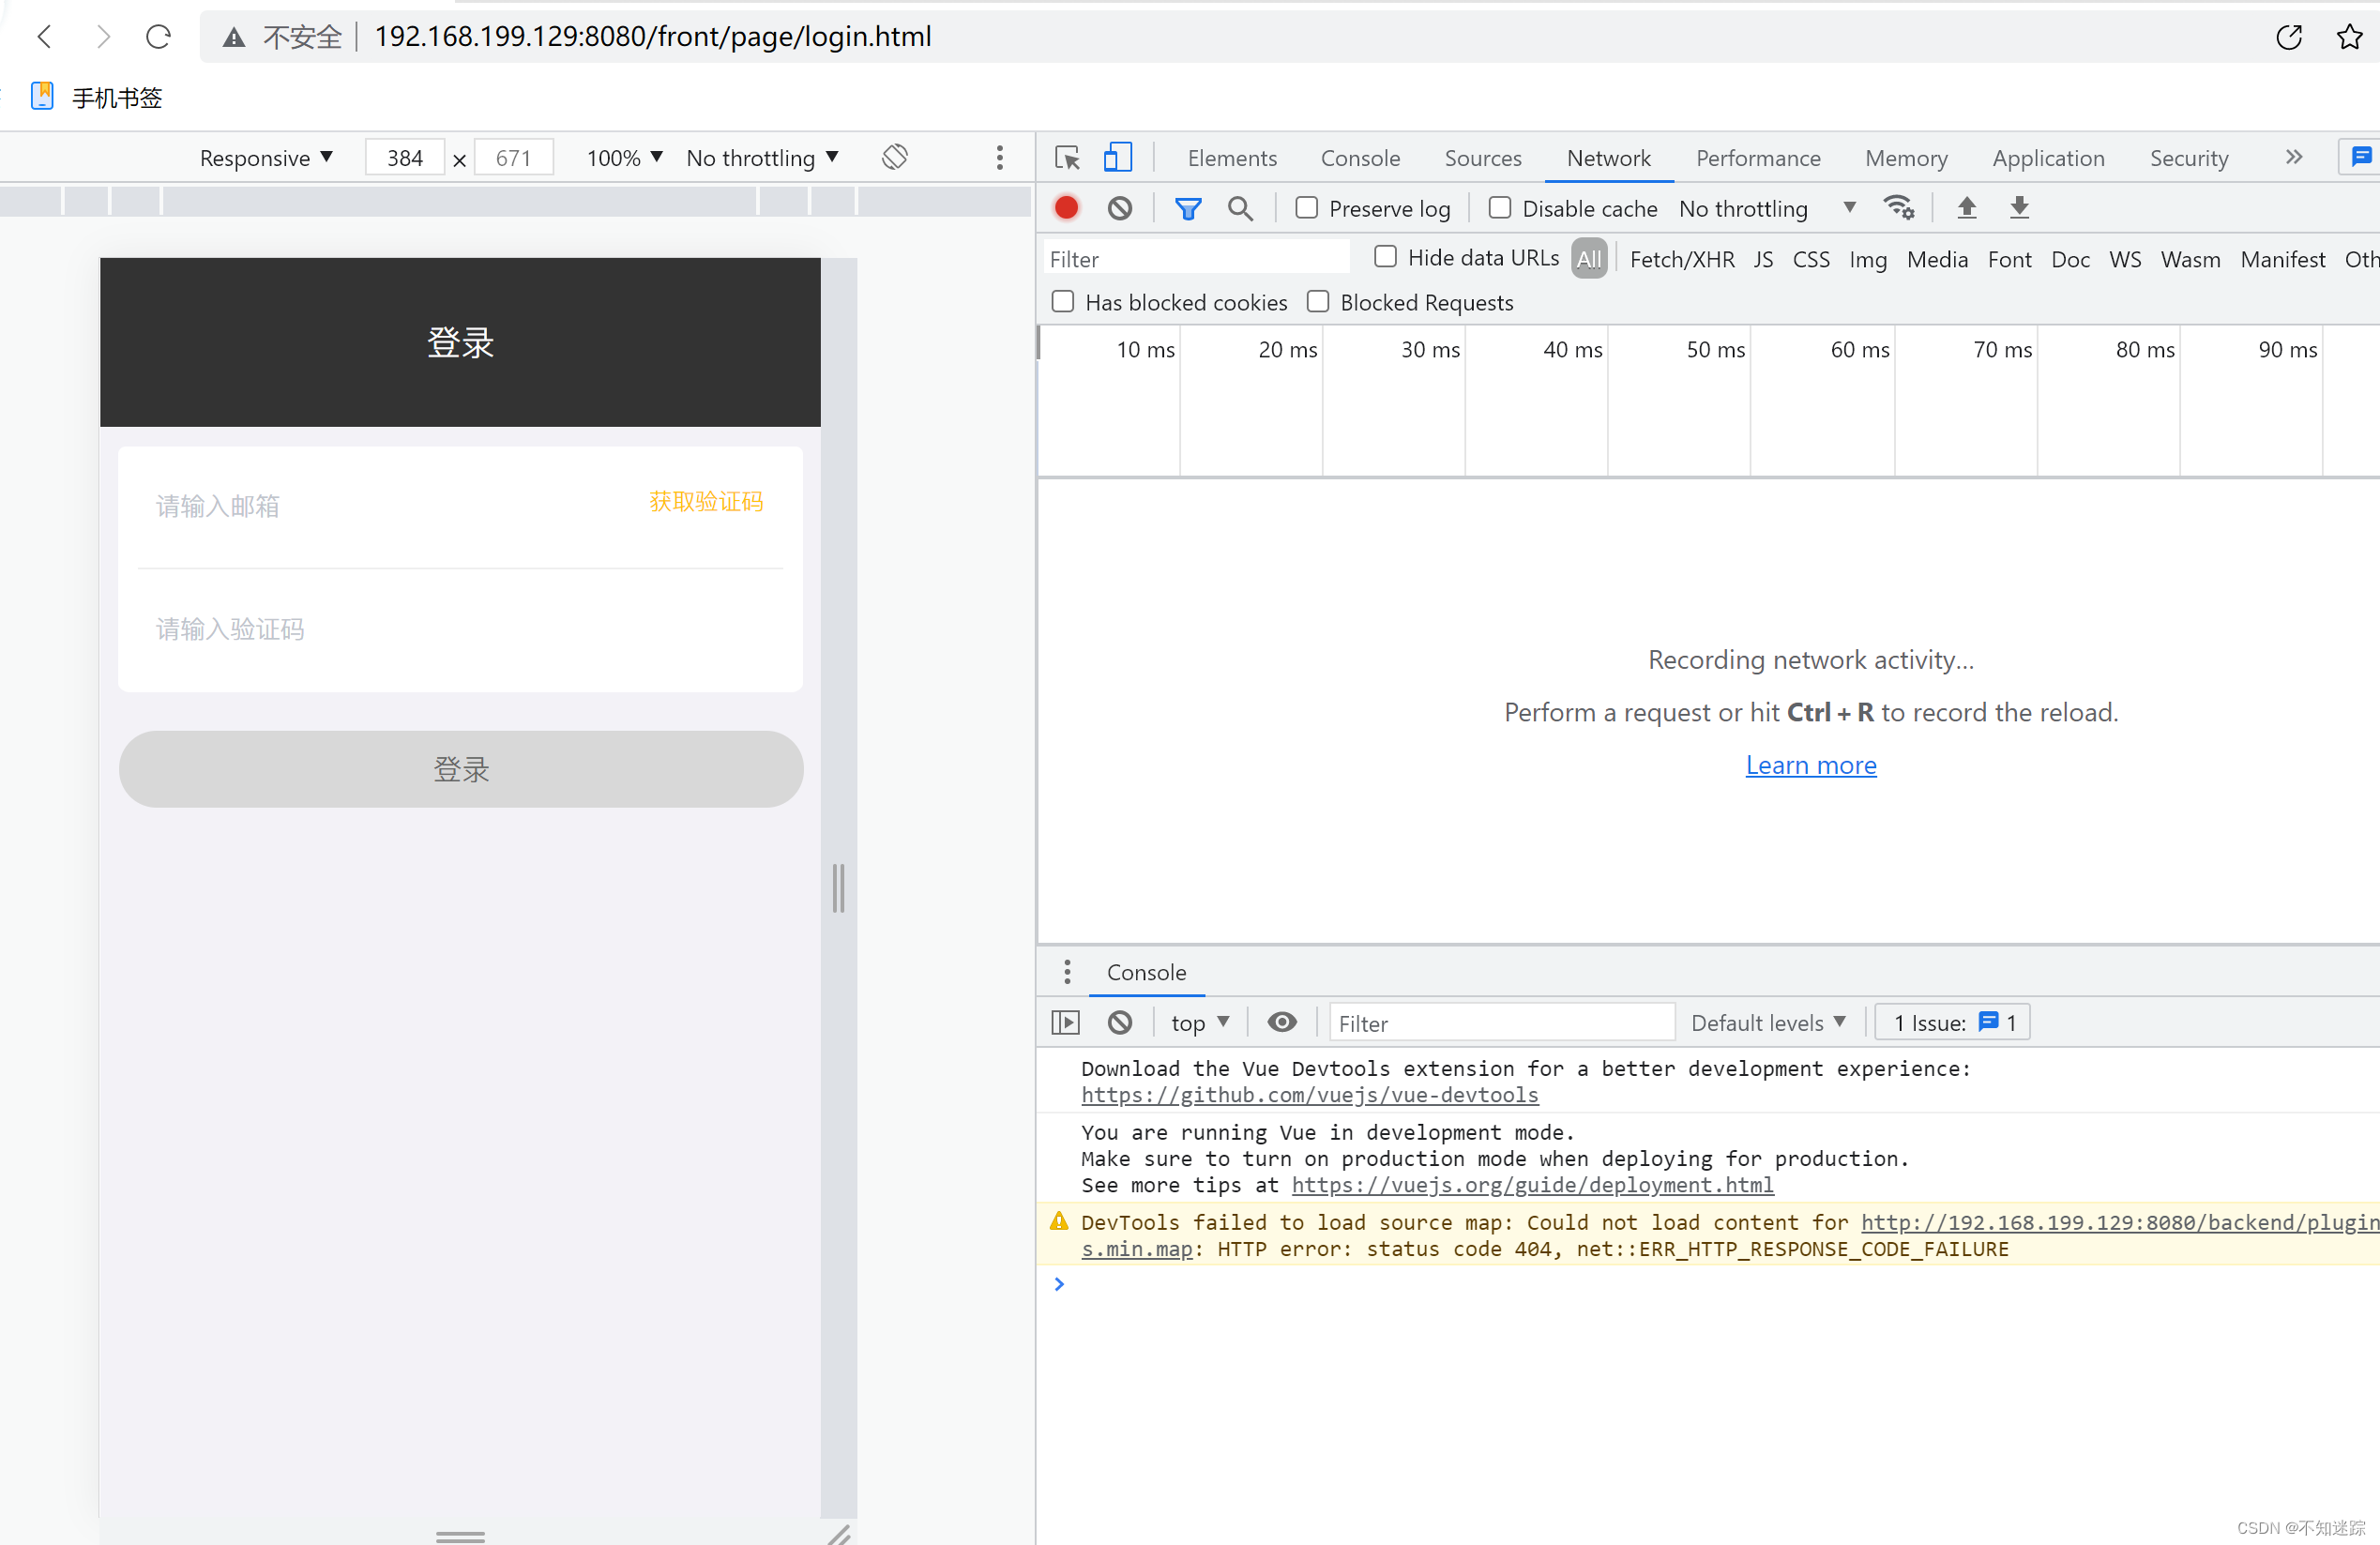This screenshot has width=2380, height=1545.
Task: Tick the Hide data URLs checkbox
Action: pos(1385,257)
